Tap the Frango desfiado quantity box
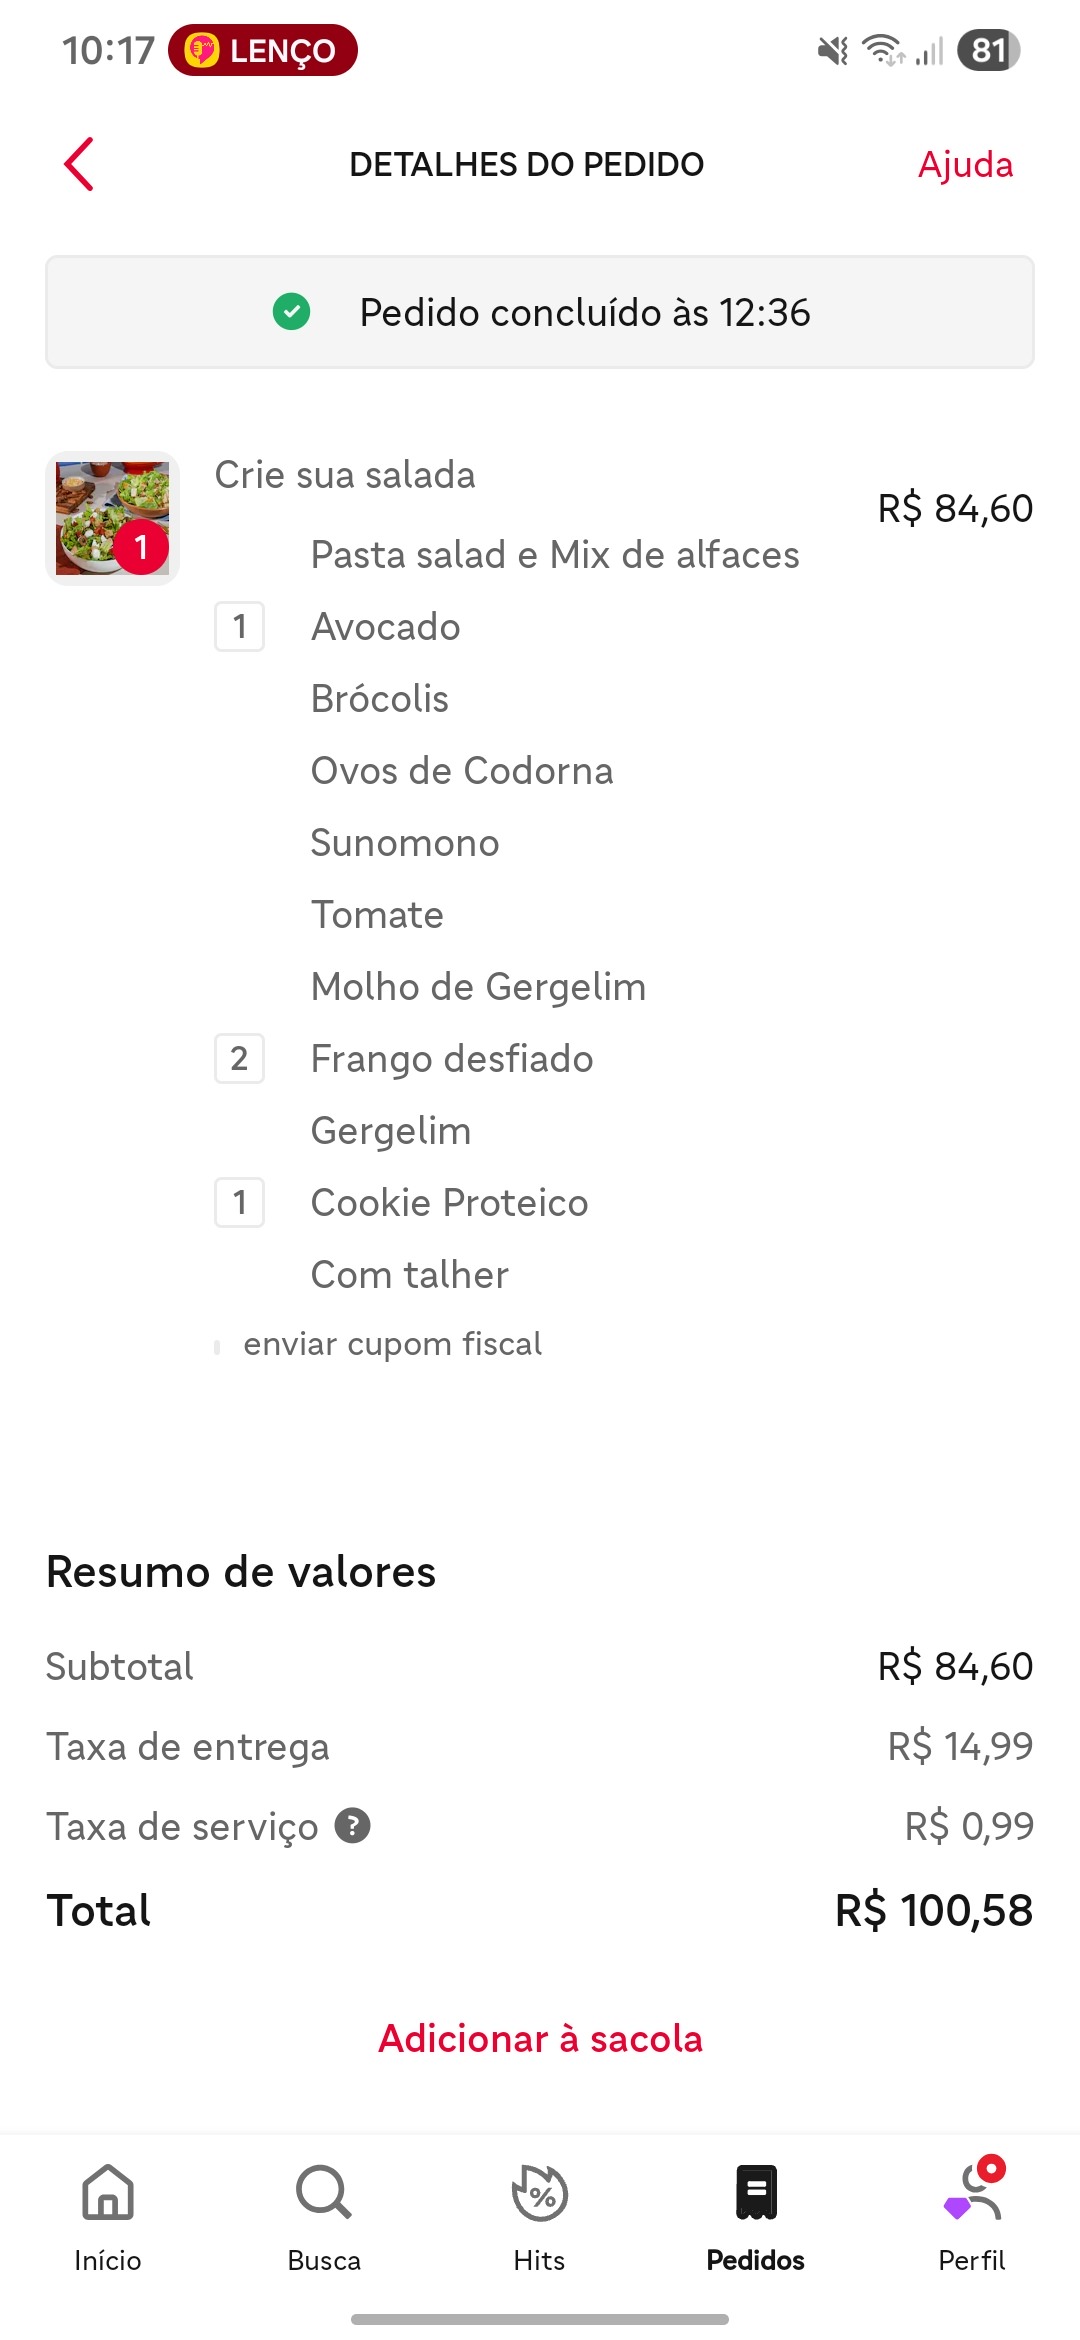 pos(240,1059)
